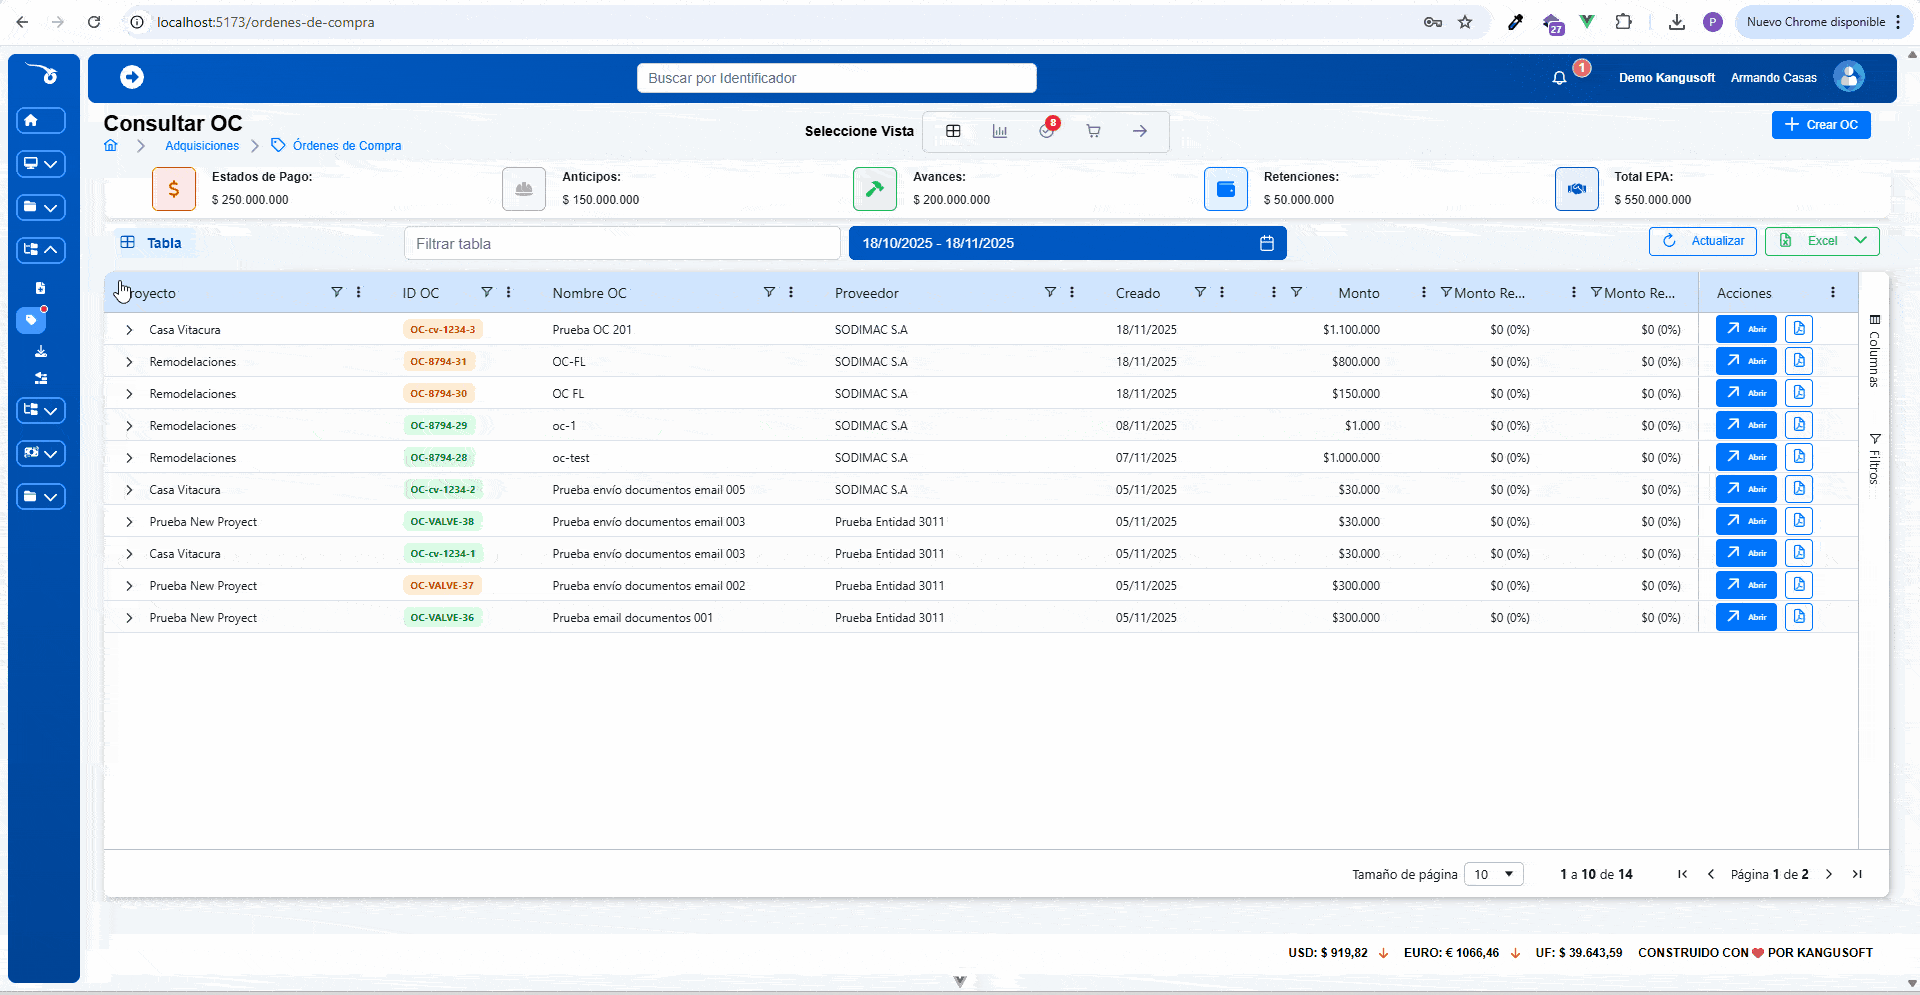Screen dimensions: 1920x995
Task: Expand the Remodelaciones OC-8794-31 row
Action: coord(129,362)
